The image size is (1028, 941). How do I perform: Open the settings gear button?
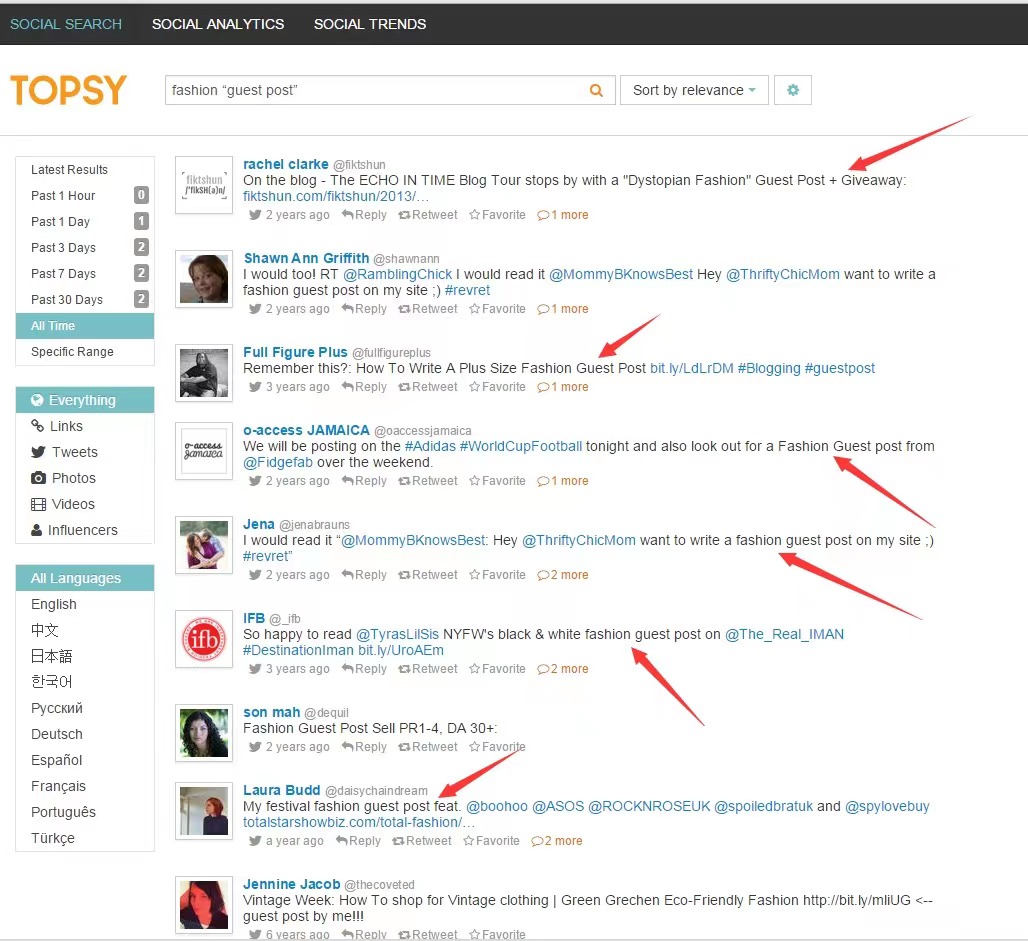coord(793,90)
